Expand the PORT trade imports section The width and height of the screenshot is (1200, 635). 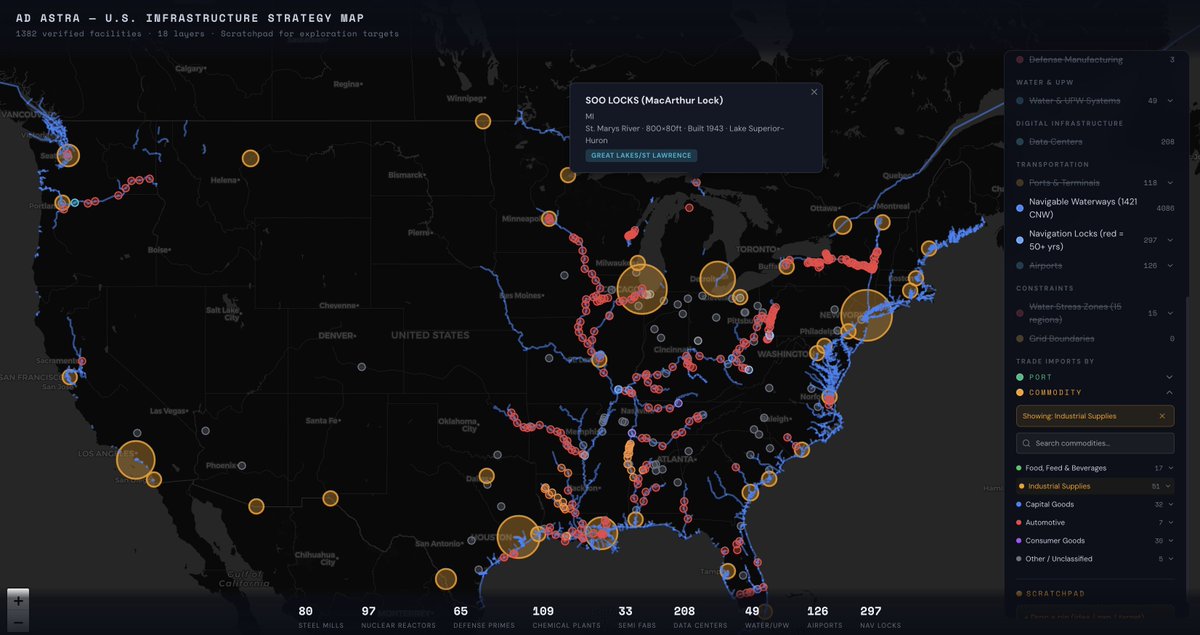(x=1095, y=377)
